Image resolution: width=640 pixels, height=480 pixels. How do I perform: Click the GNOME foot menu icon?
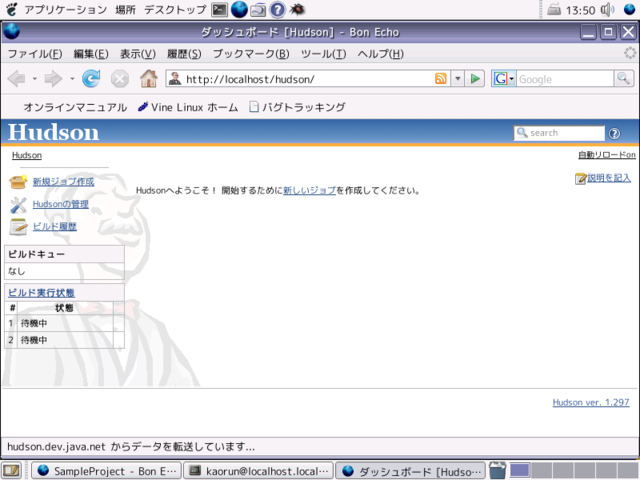pos(11,9)
